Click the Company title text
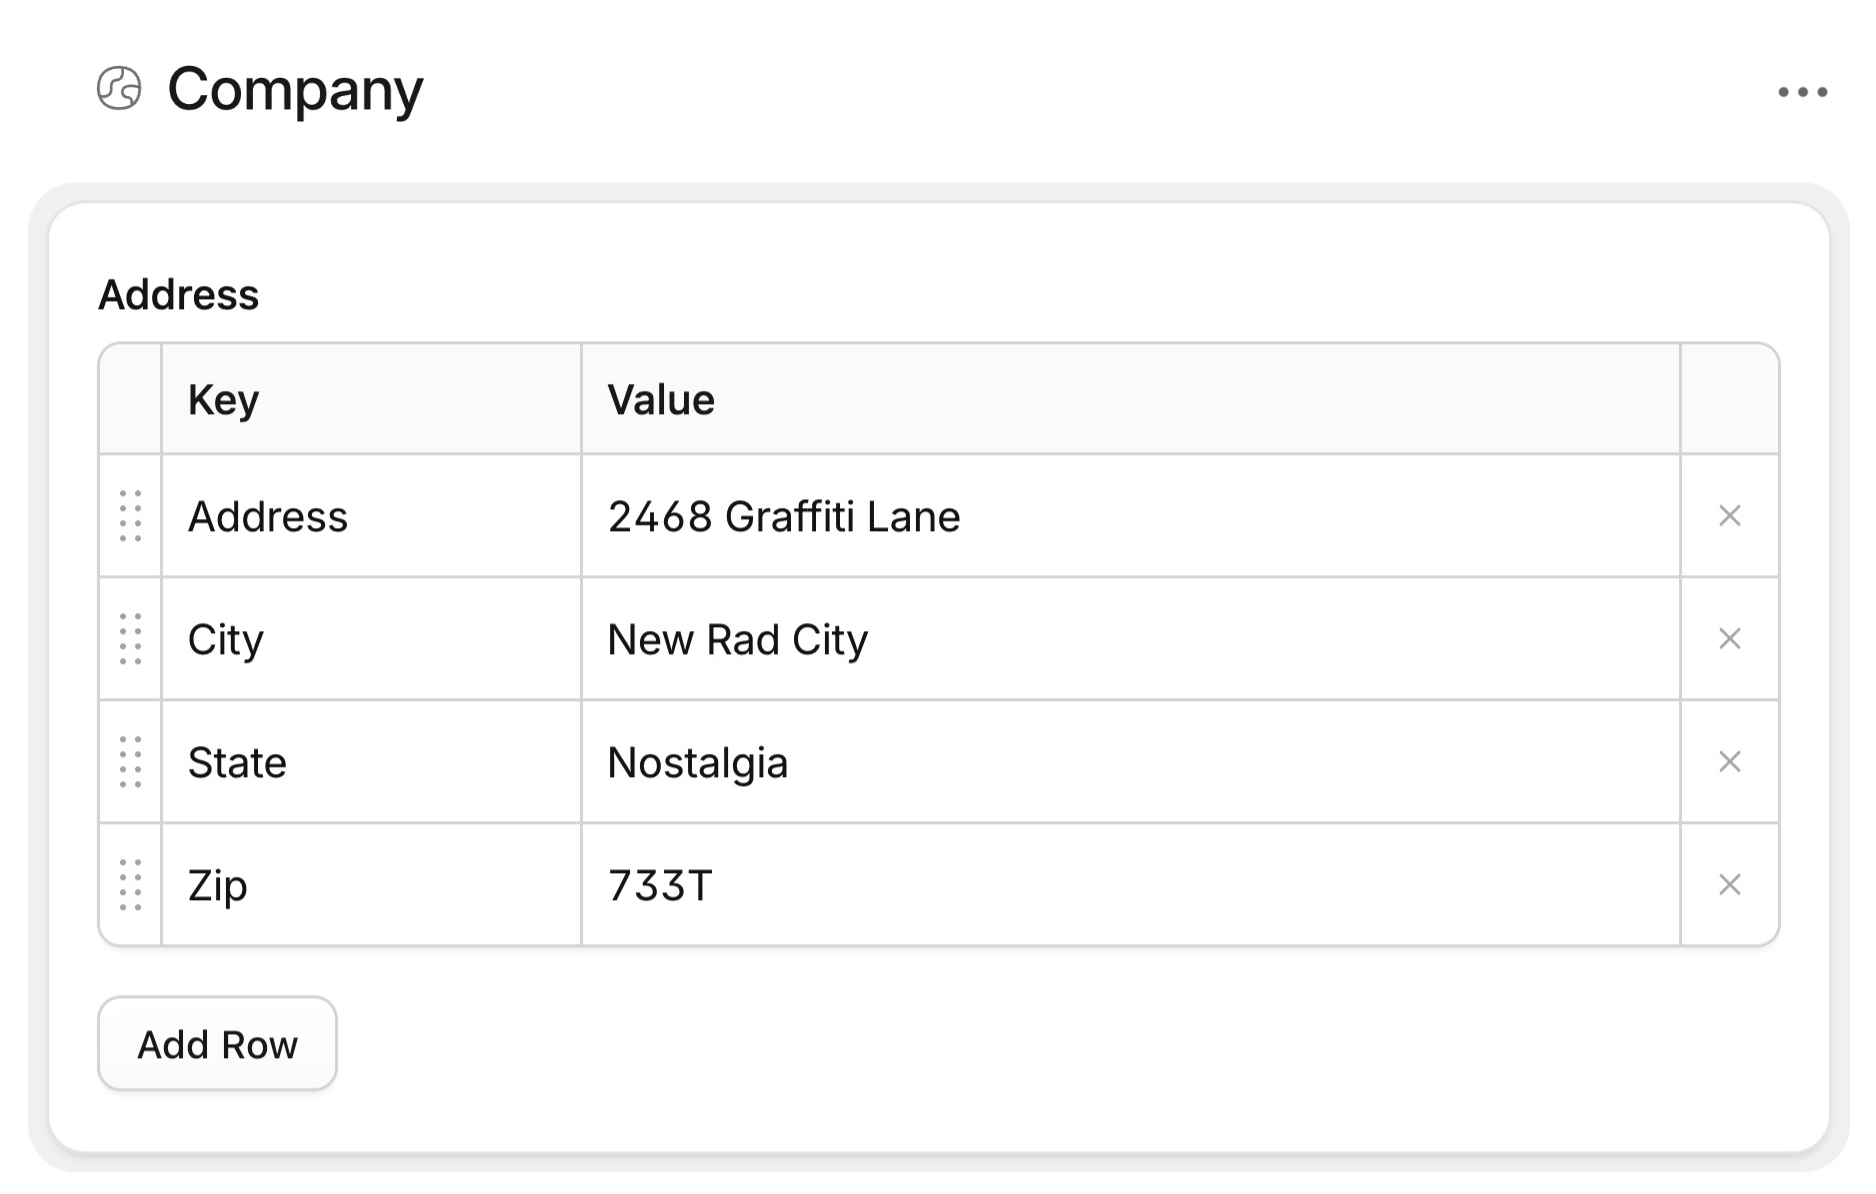Image resolution: width=1876 pixels, height=1194 pixels. (295, 90)
